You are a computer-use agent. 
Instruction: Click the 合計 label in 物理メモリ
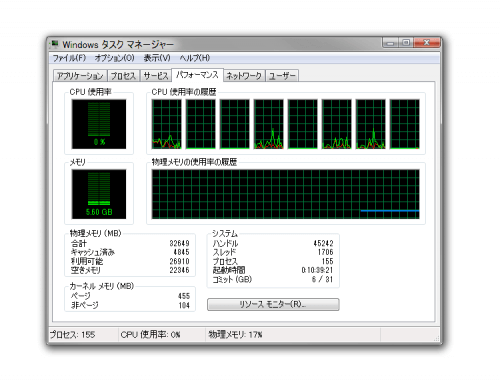tap(79, 243)
